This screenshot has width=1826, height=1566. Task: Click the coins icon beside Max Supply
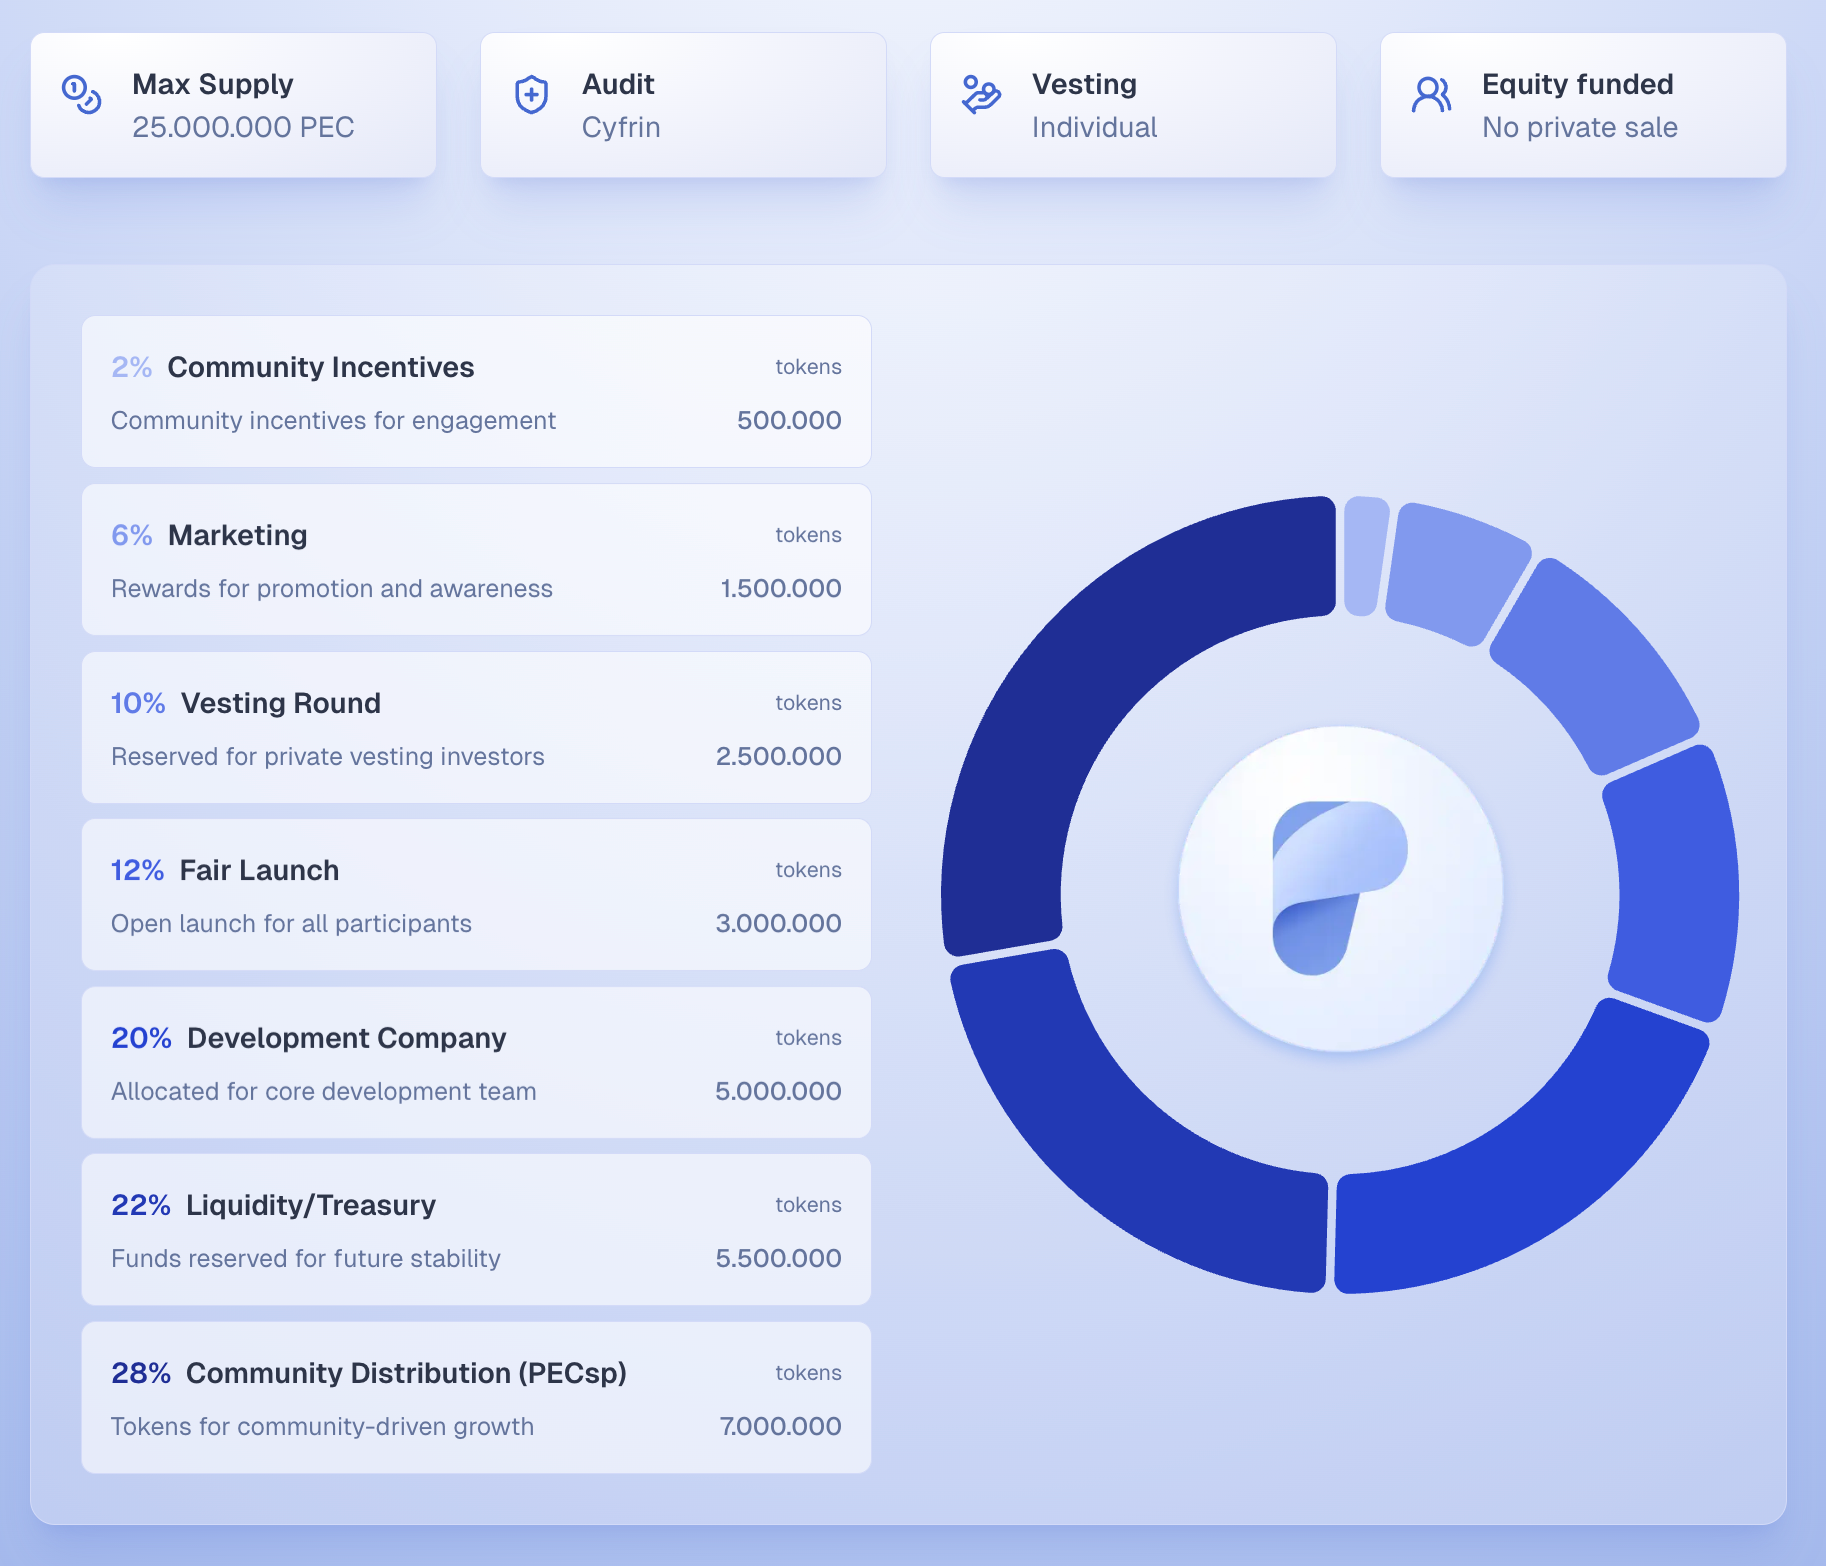(x=81, y=95)
